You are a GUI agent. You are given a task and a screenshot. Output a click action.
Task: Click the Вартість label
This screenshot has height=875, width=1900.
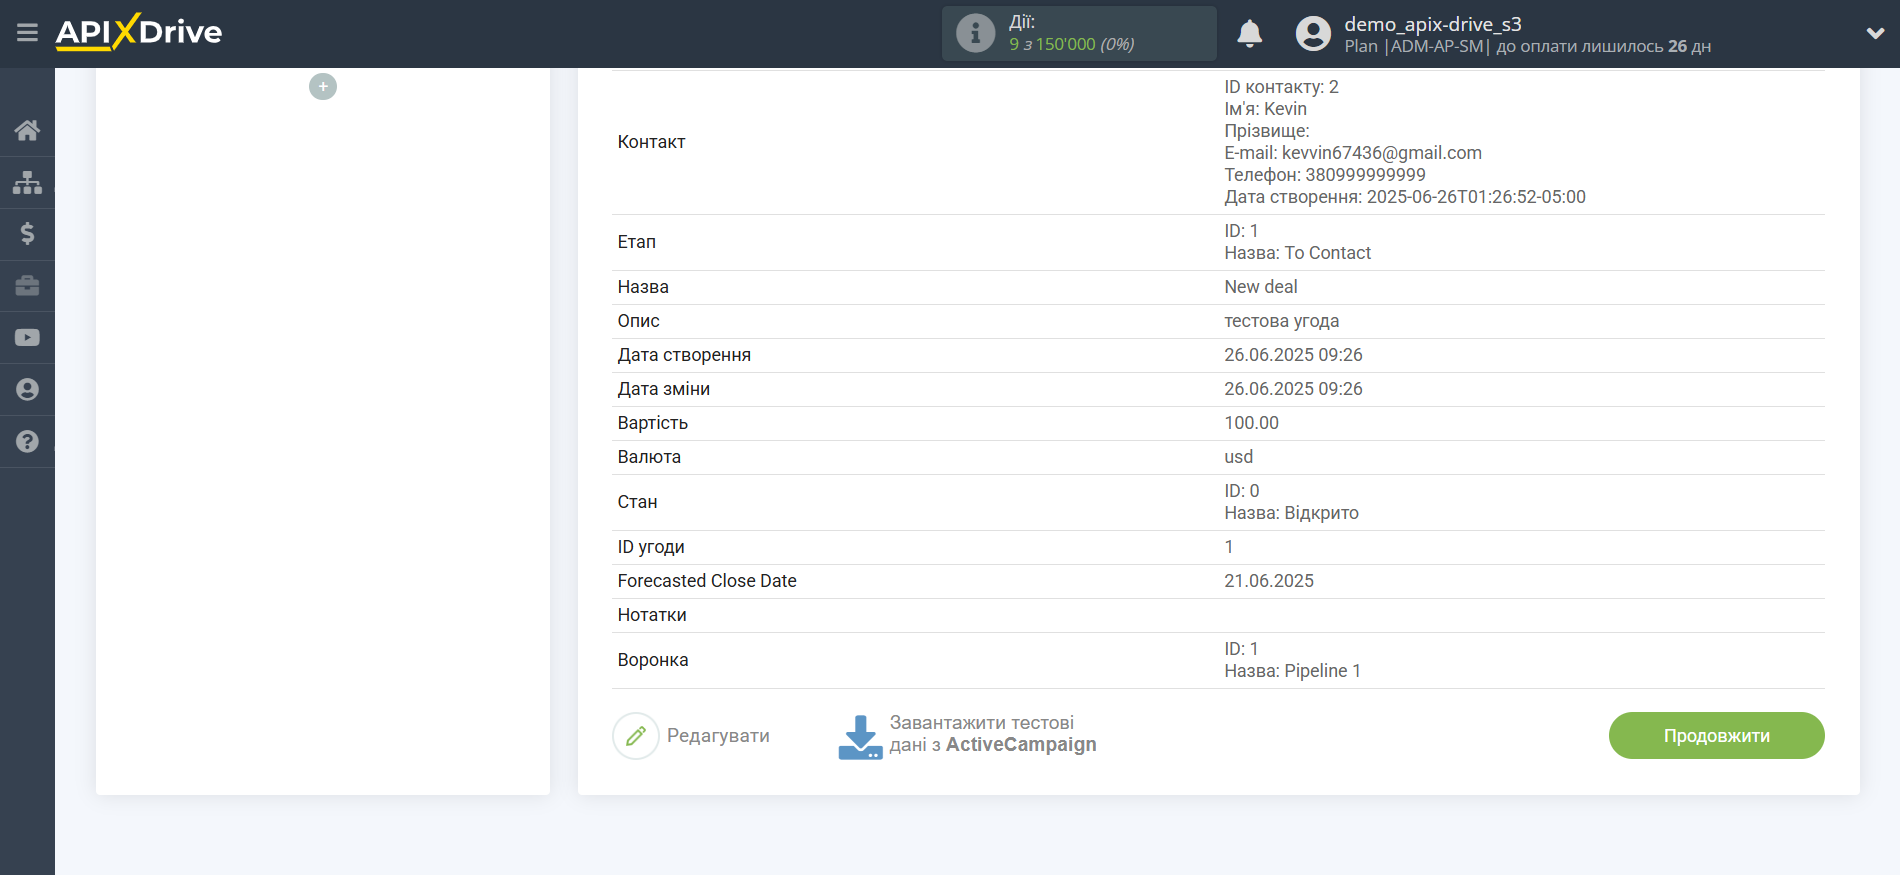pos(653,423)
